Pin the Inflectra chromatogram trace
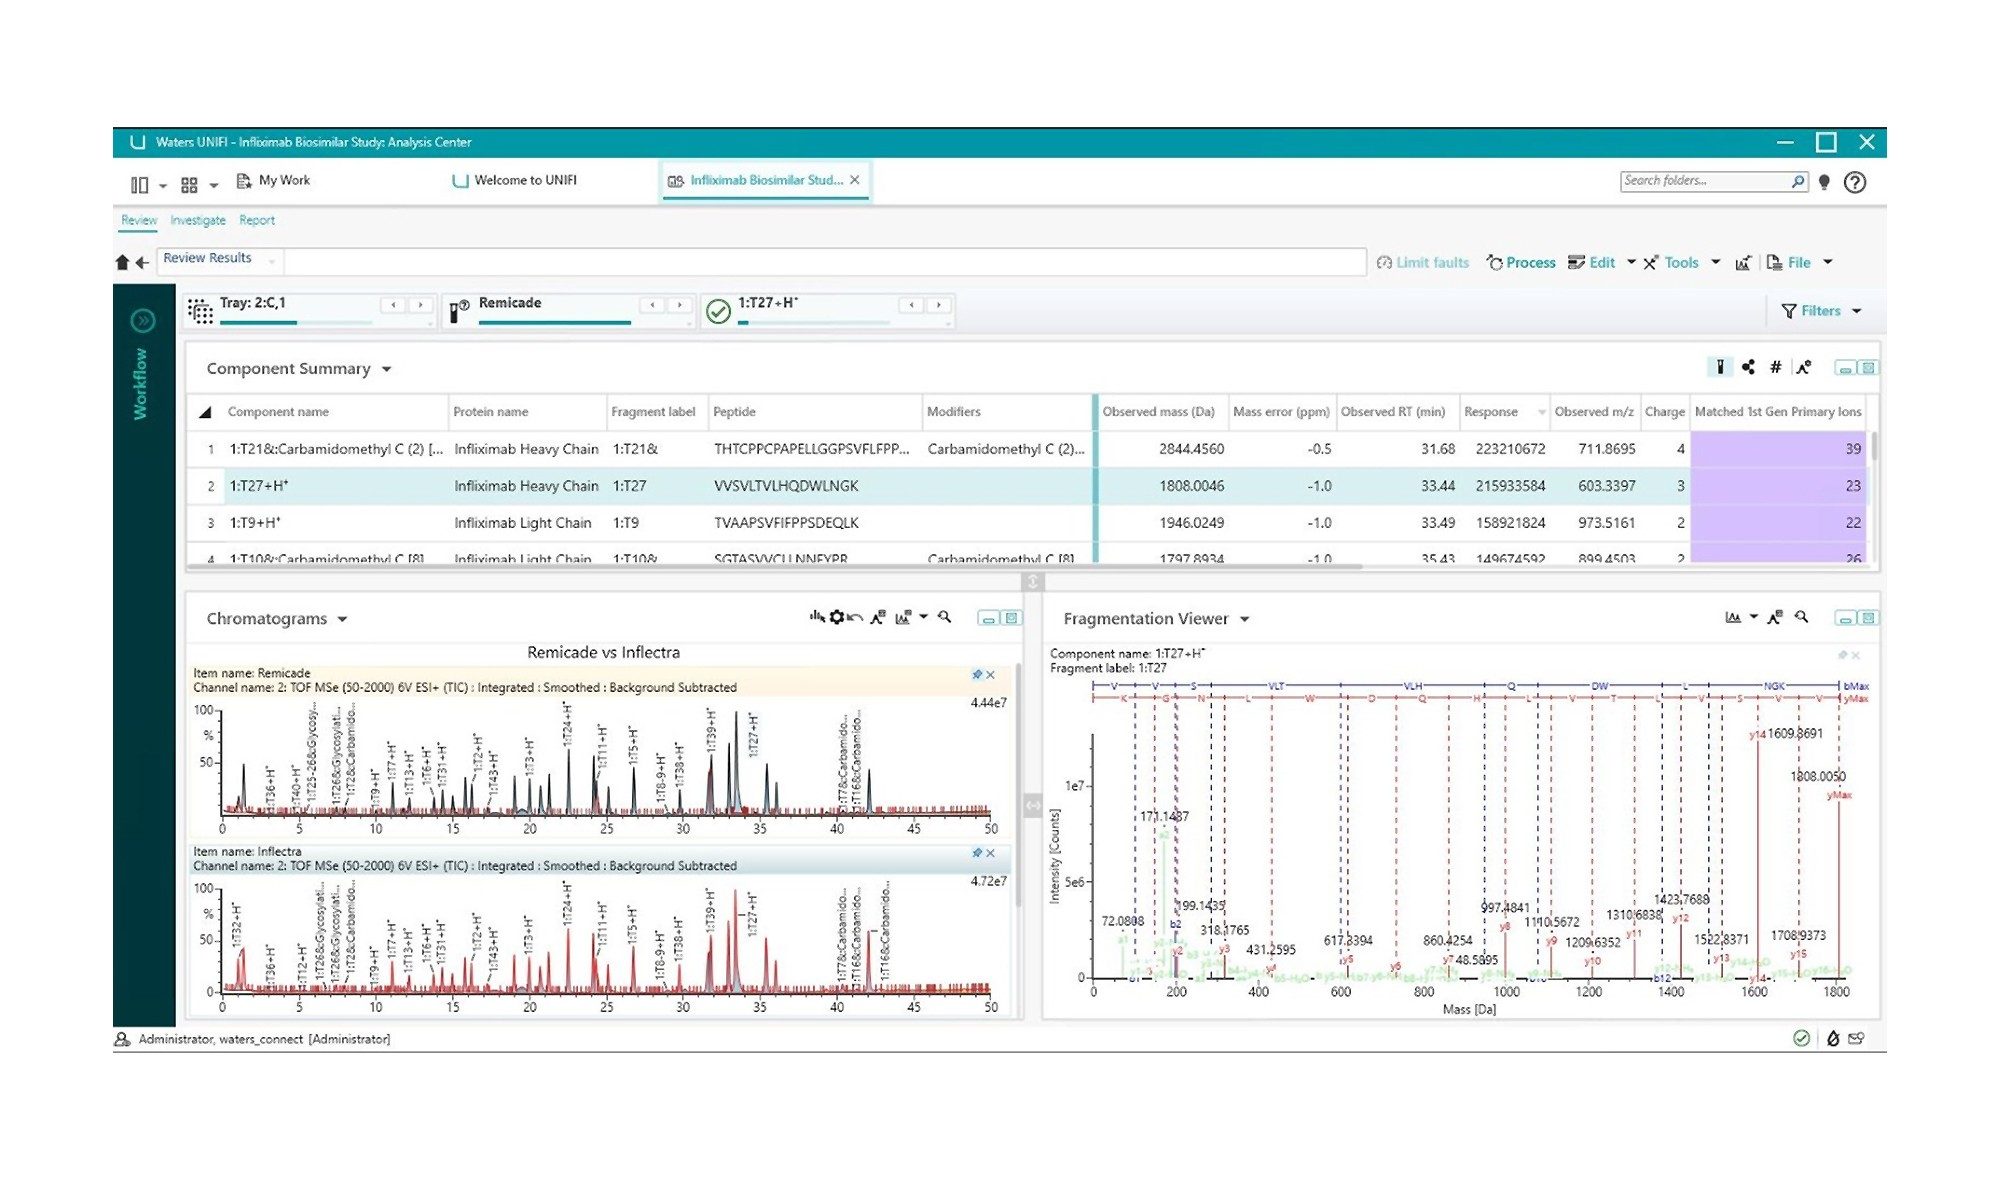The width and height of the screenshot is (2000, 1180). pos(977,853)
